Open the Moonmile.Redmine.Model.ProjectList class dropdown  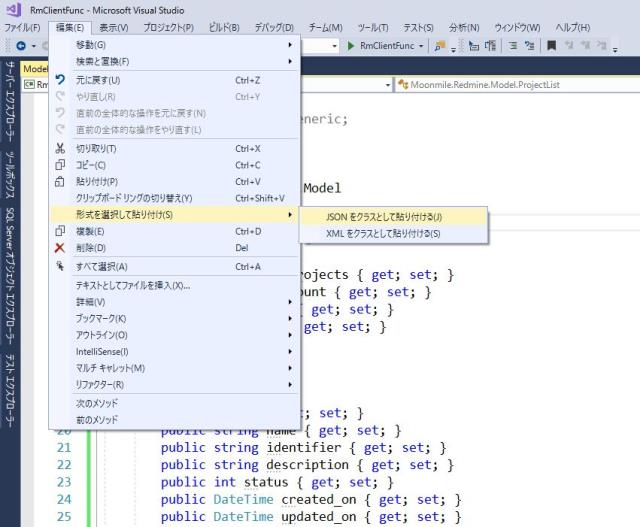pos(515,85)
